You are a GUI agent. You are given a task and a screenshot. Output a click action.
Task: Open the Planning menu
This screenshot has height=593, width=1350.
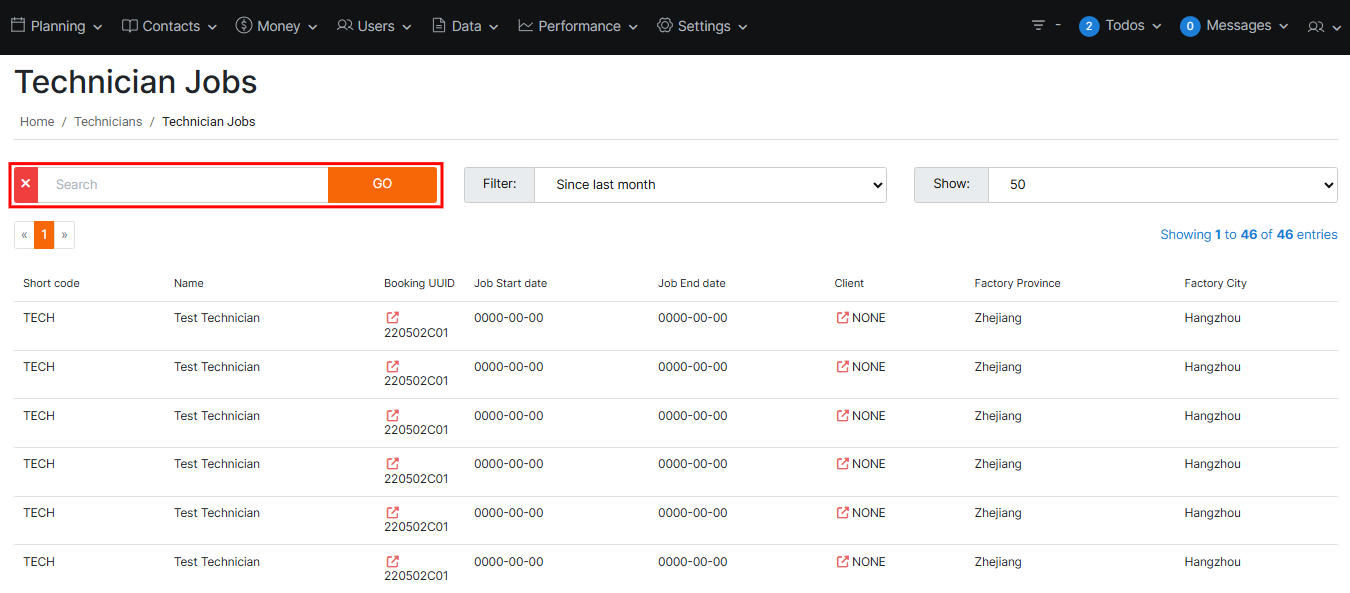click(57, 26)
